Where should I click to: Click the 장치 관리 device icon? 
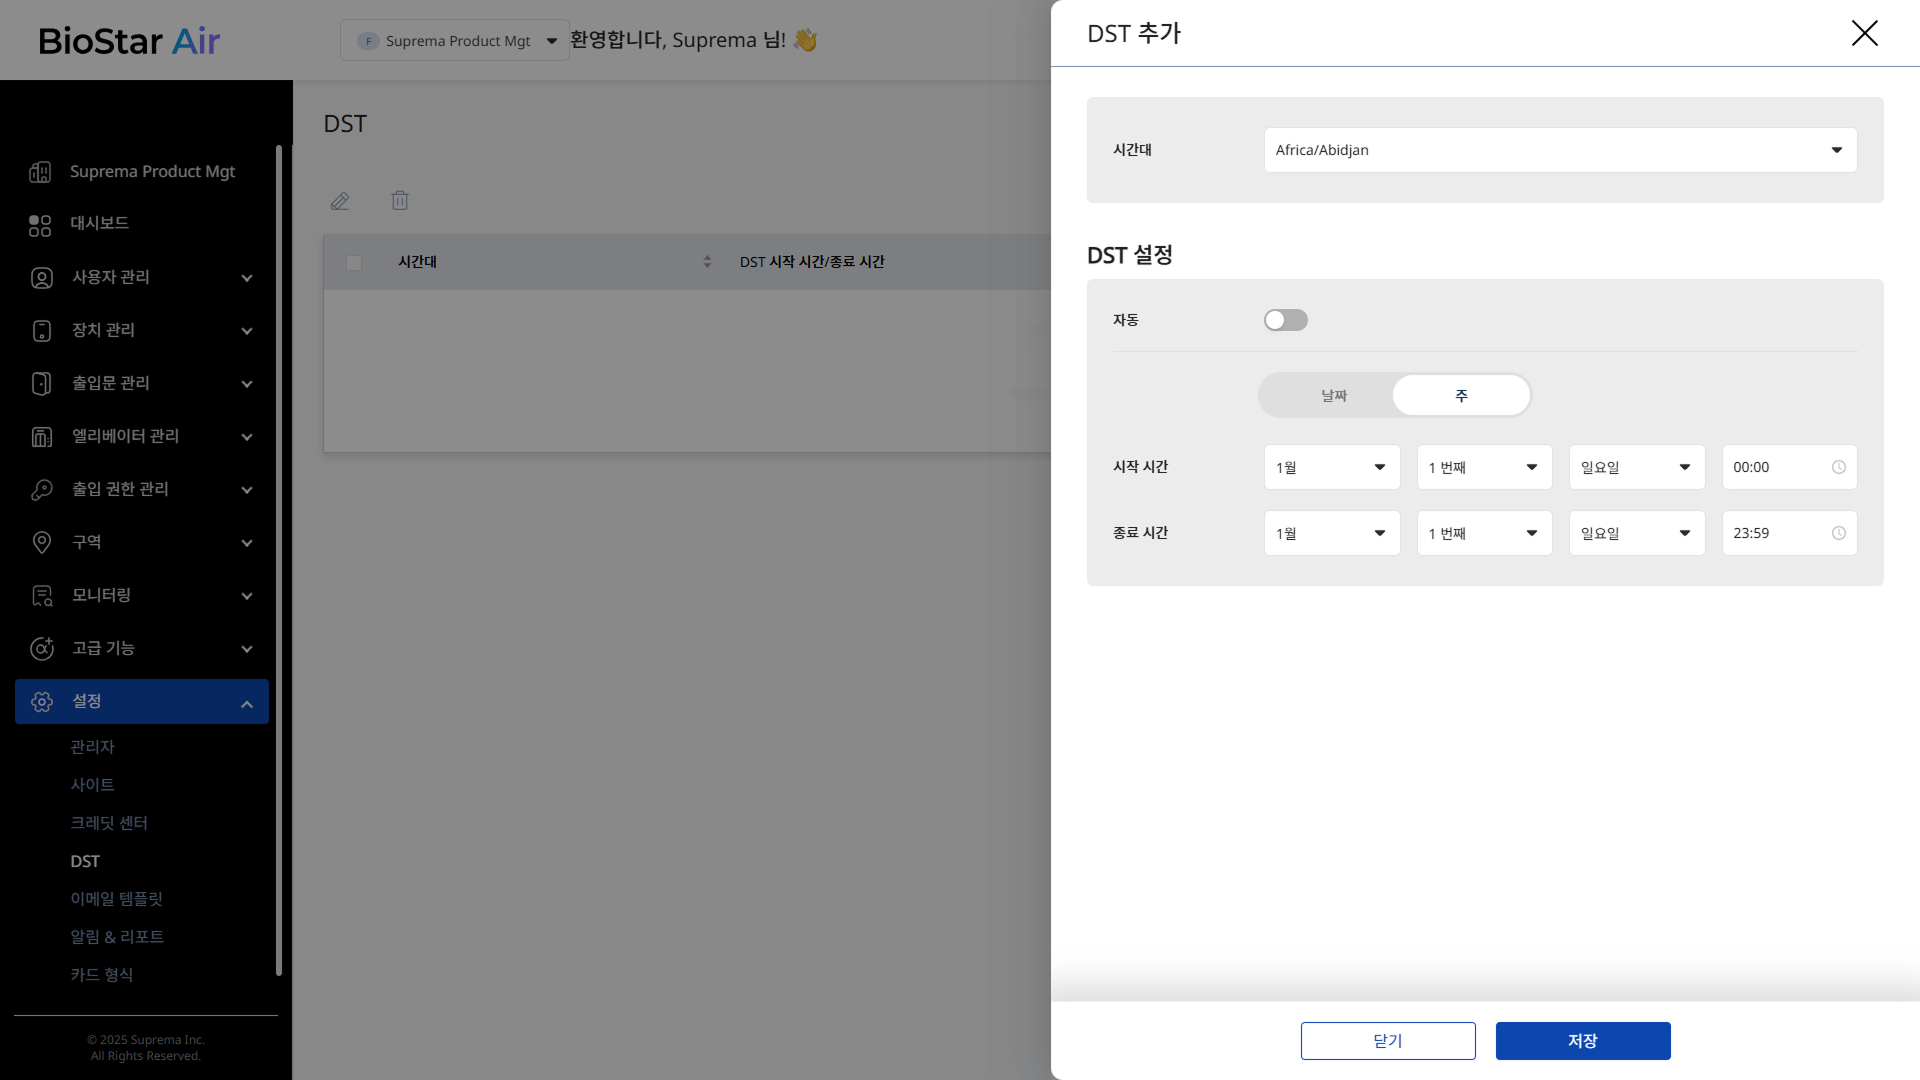click(41, 331)
